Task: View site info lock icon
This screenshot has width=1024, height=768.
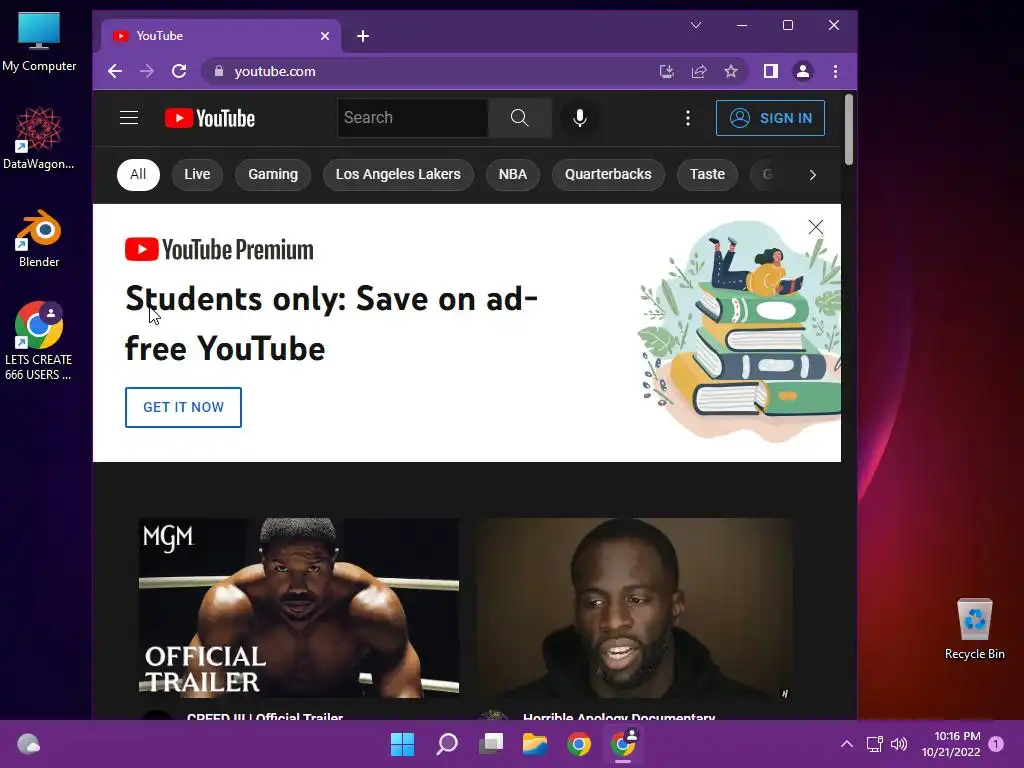Action: click(219, 71)
